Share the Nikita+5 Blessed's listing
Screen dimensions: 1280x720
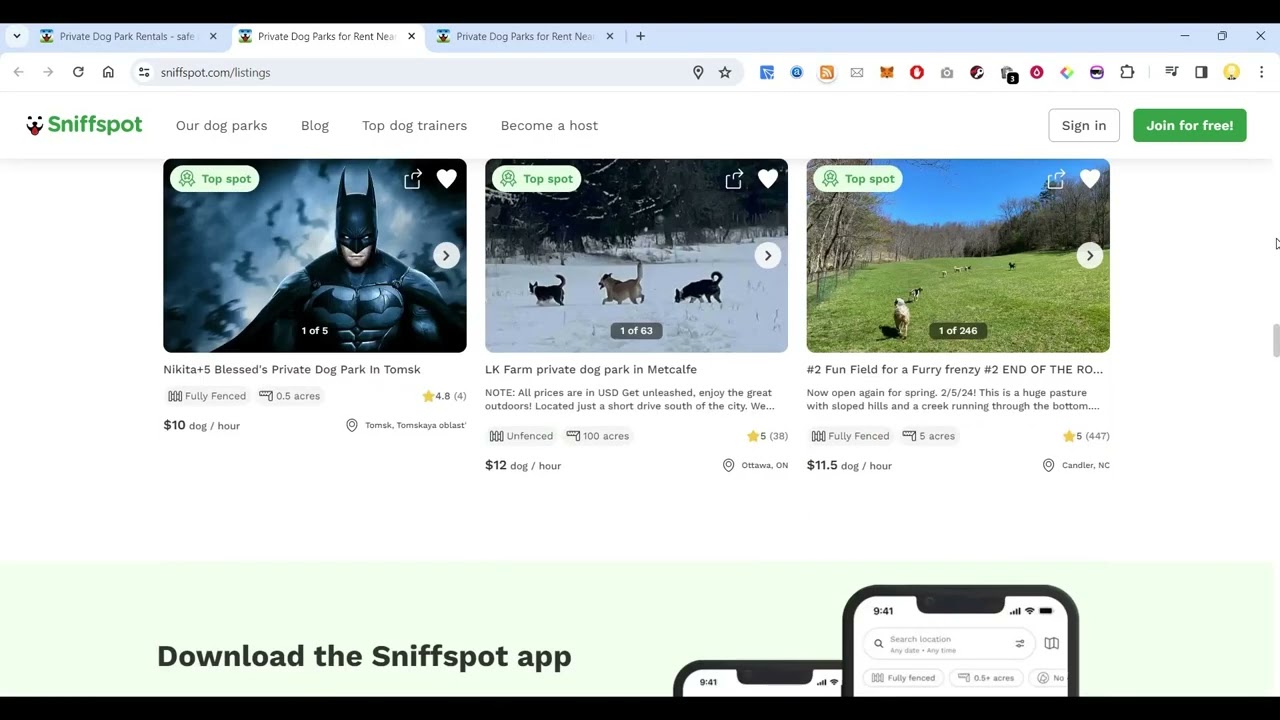(x=413, y=179)
